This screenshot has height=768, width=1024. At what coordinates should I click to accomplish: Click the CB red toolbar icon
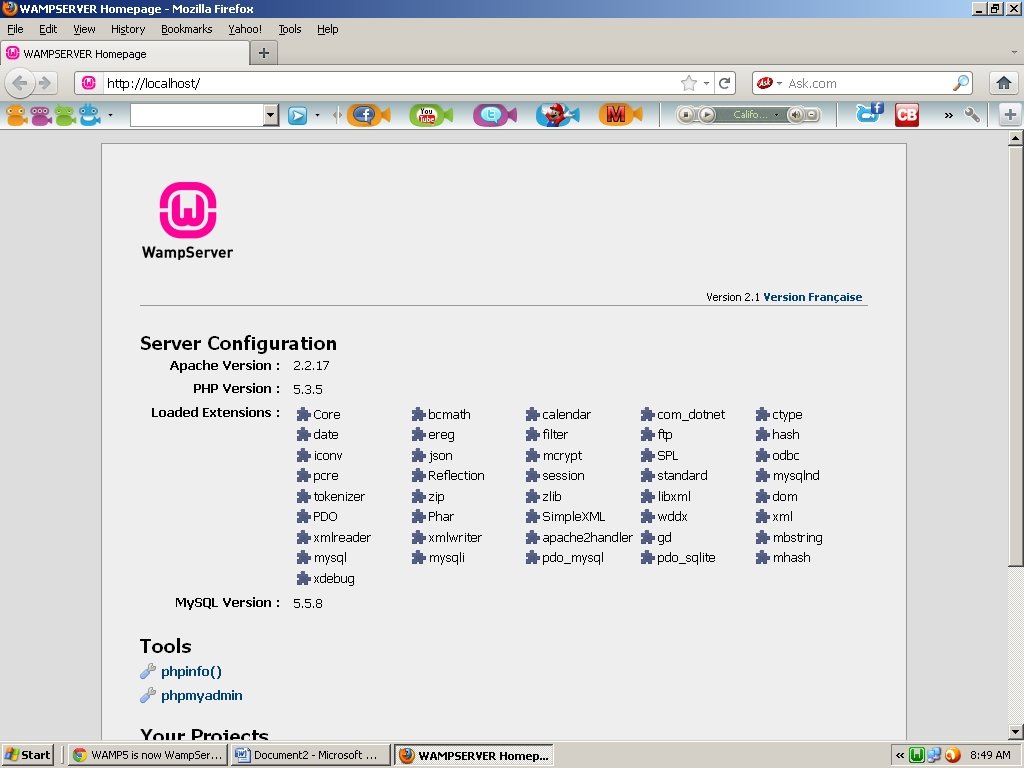click(x=906, y=116)
